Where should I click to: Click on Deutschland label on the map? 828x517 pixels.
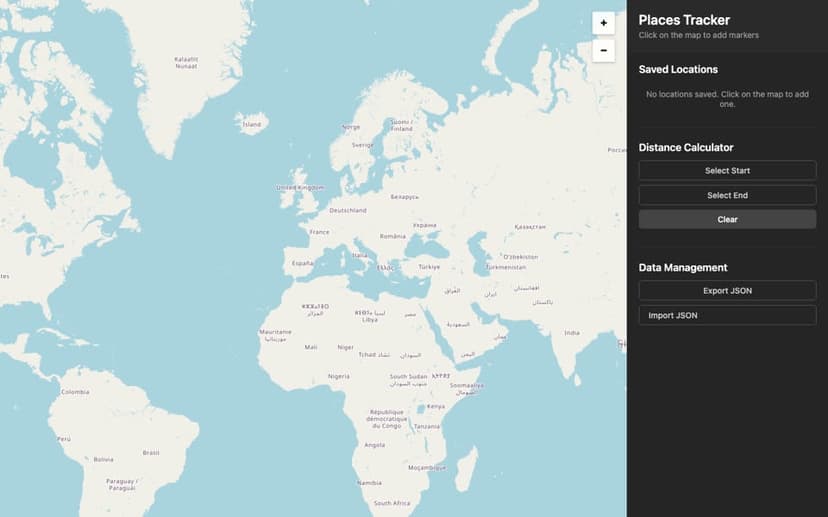pyautogui.click(x=347, y=210)
